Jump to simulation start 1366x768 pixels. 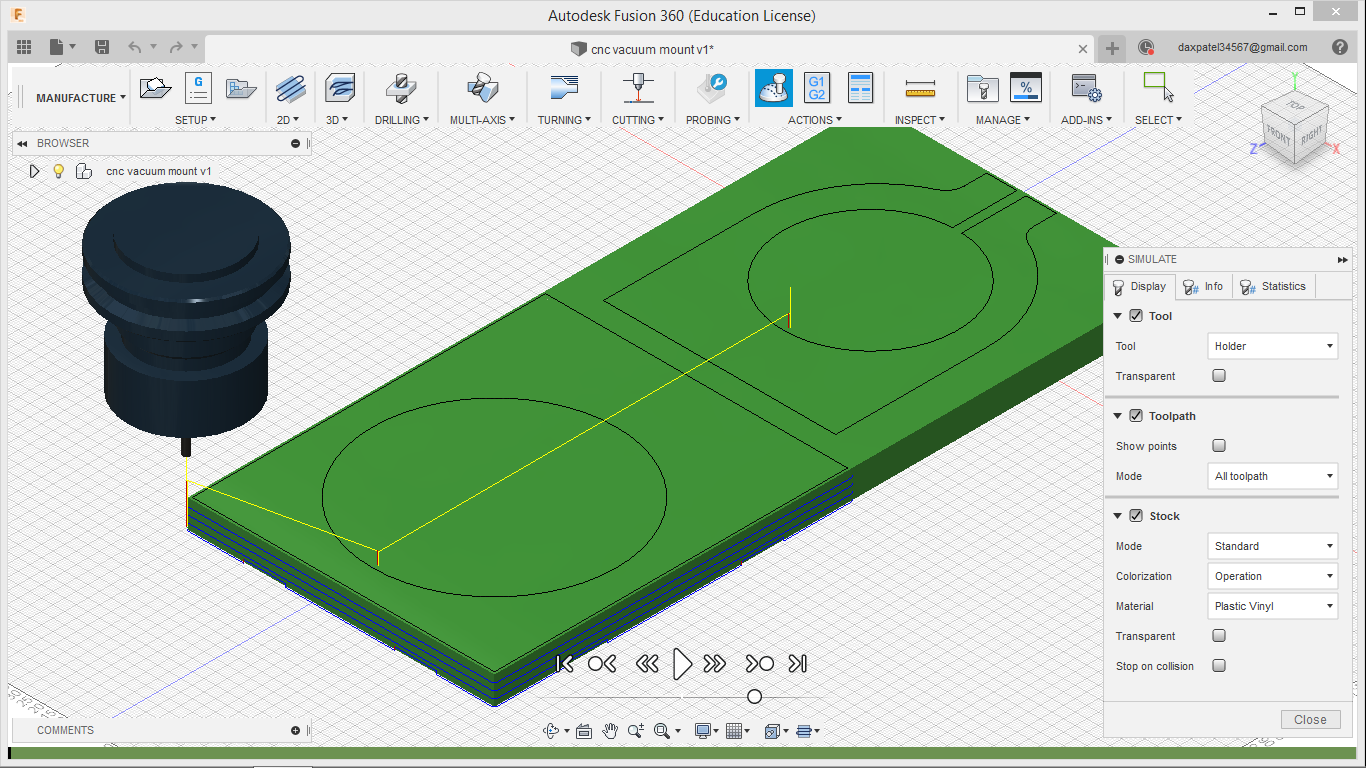[565, 663]
